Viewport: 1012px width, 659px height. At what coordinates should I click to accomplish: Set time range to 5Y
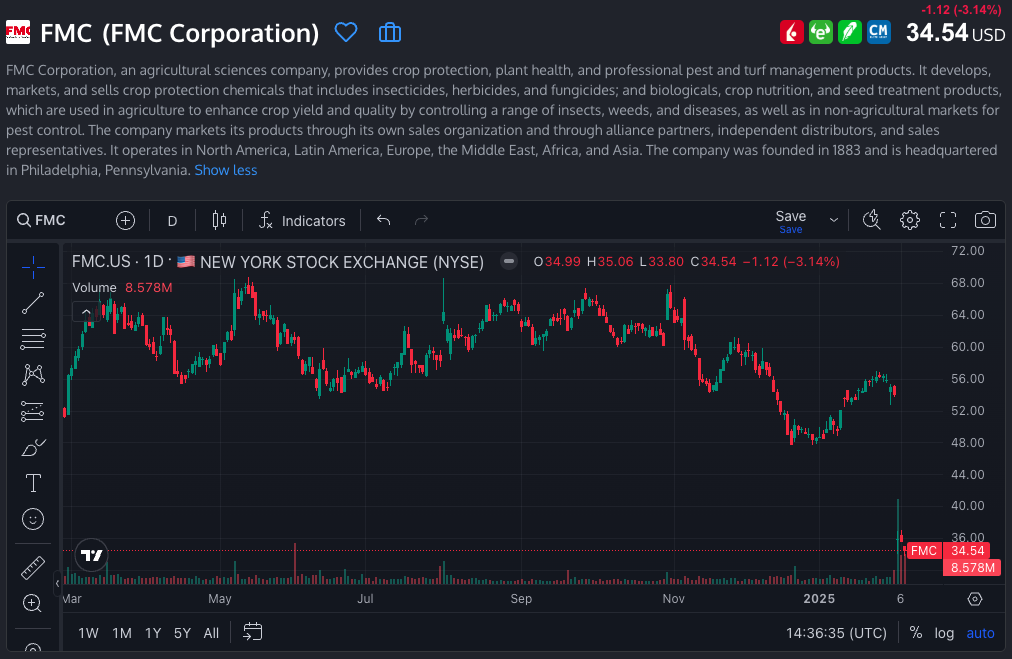183,633
